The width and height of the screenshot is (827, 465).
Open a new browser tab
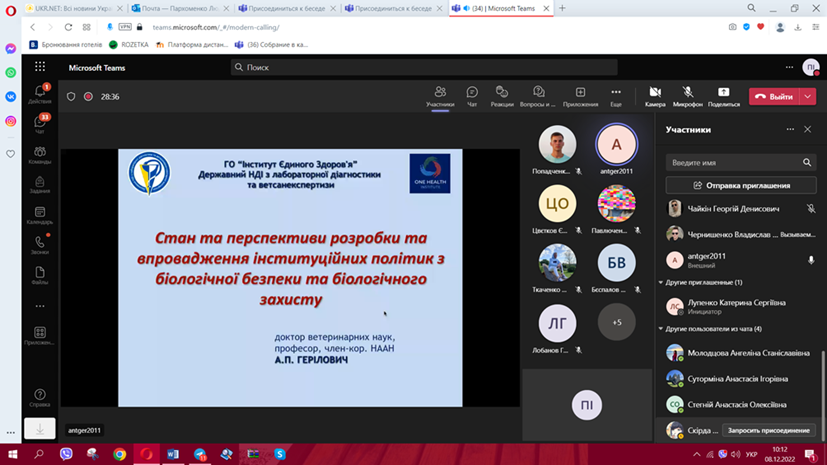pyautogui.click(x=562, y=8)
